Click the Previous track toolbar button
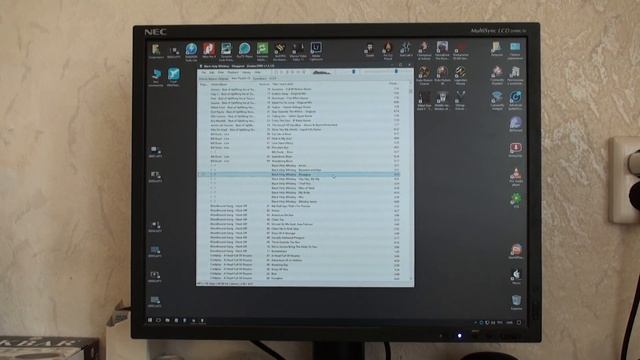 (293, 72)
